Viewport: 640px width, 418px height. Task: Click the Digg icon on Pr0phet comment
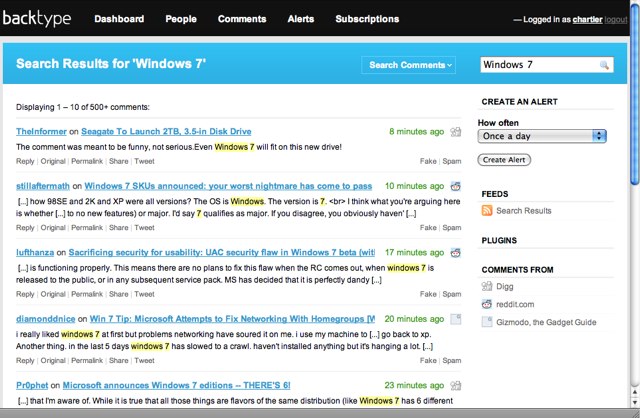pyautogui.click(x=456, y=385)
